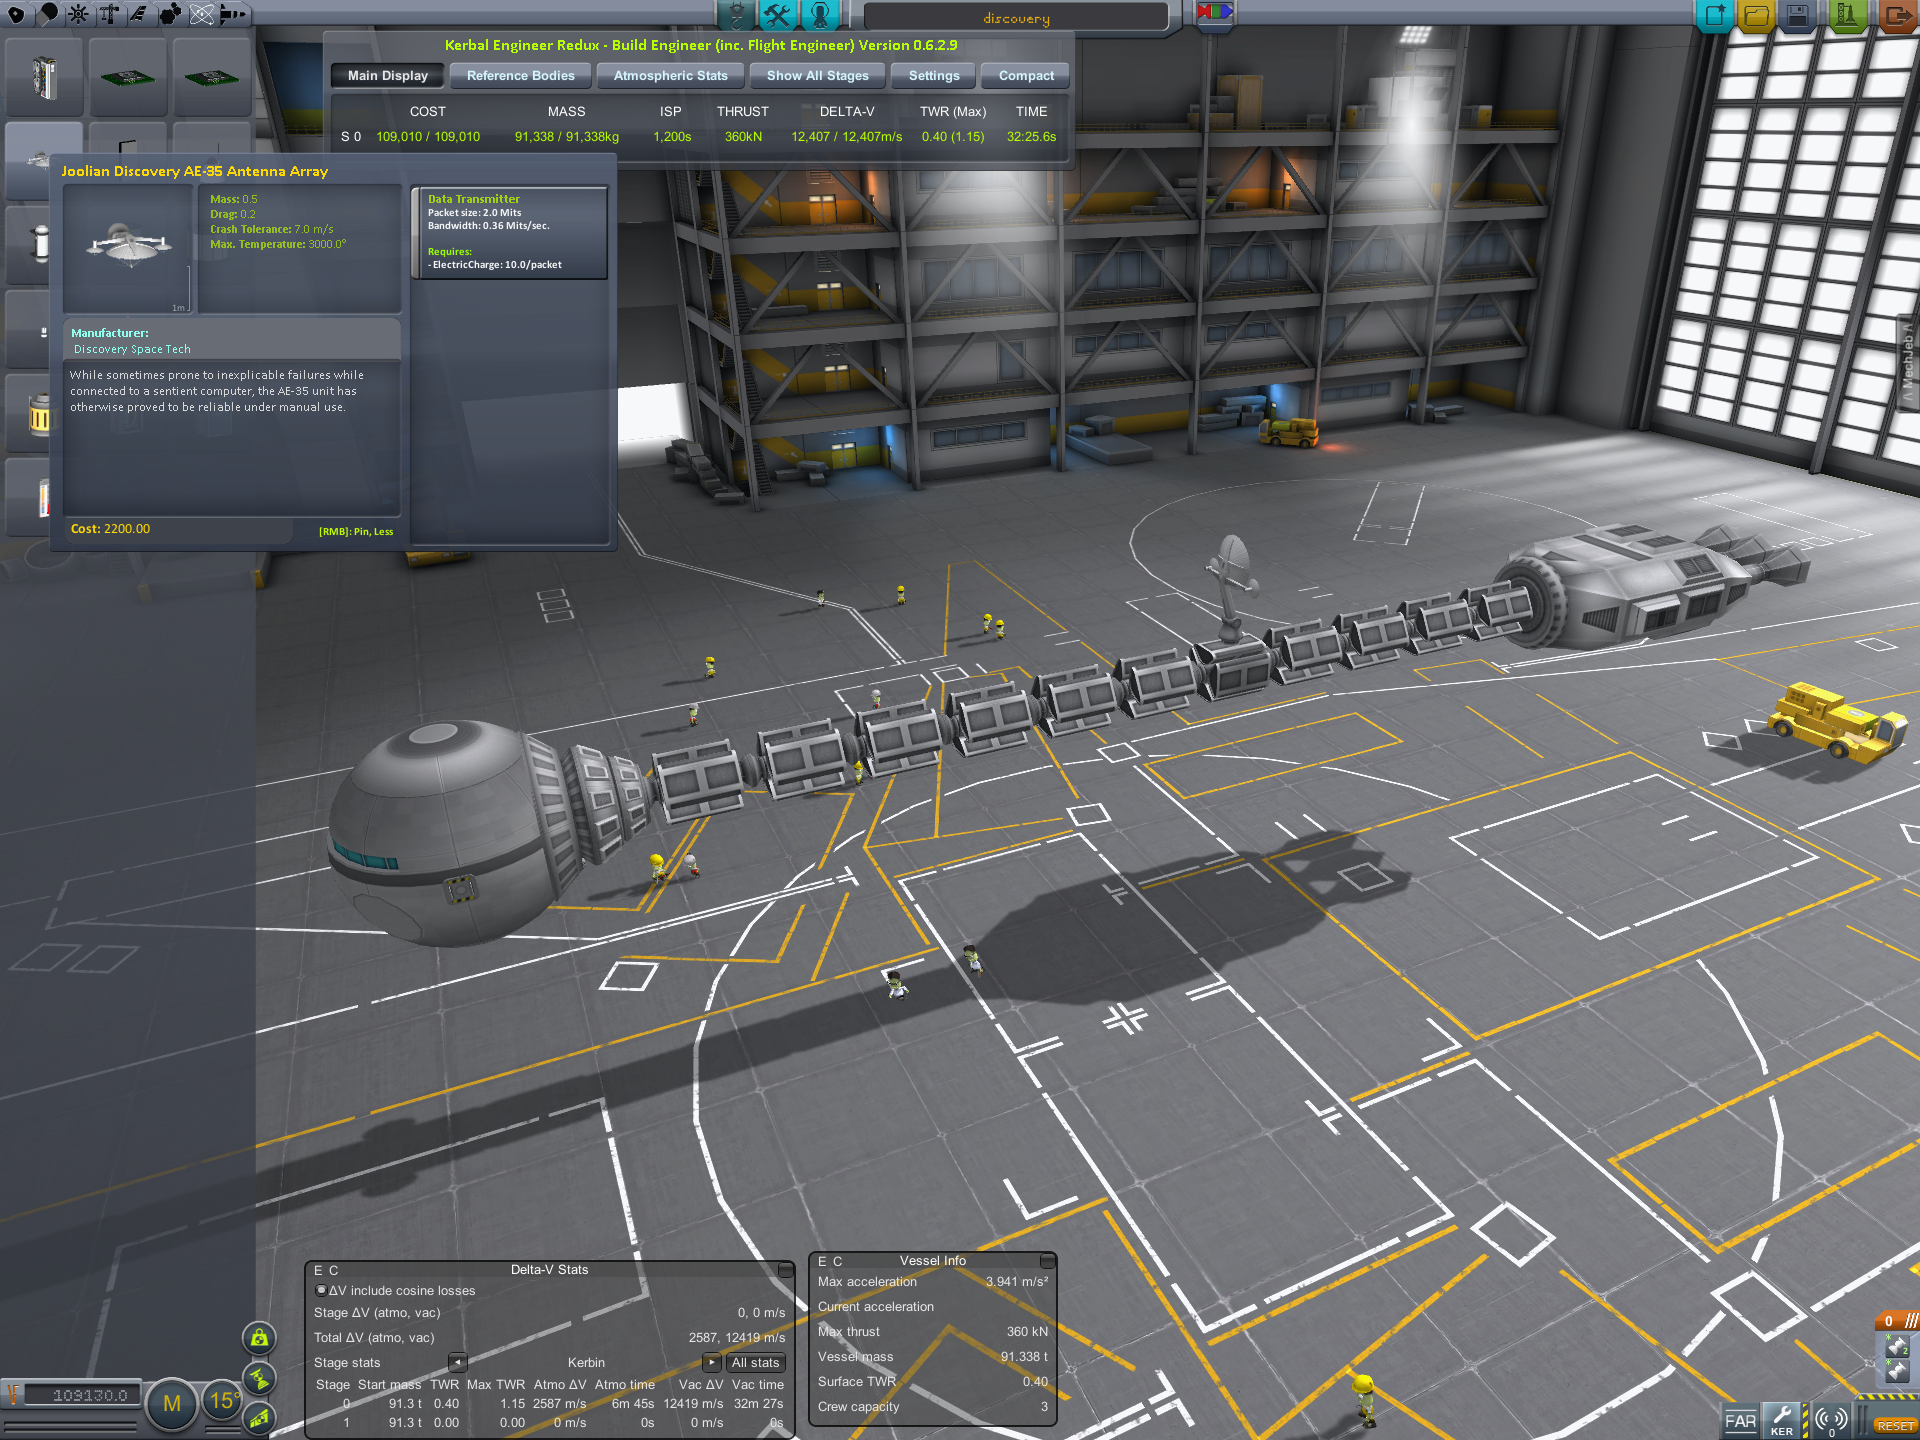Click E in Delta-V Stats window

(319, 1270)
